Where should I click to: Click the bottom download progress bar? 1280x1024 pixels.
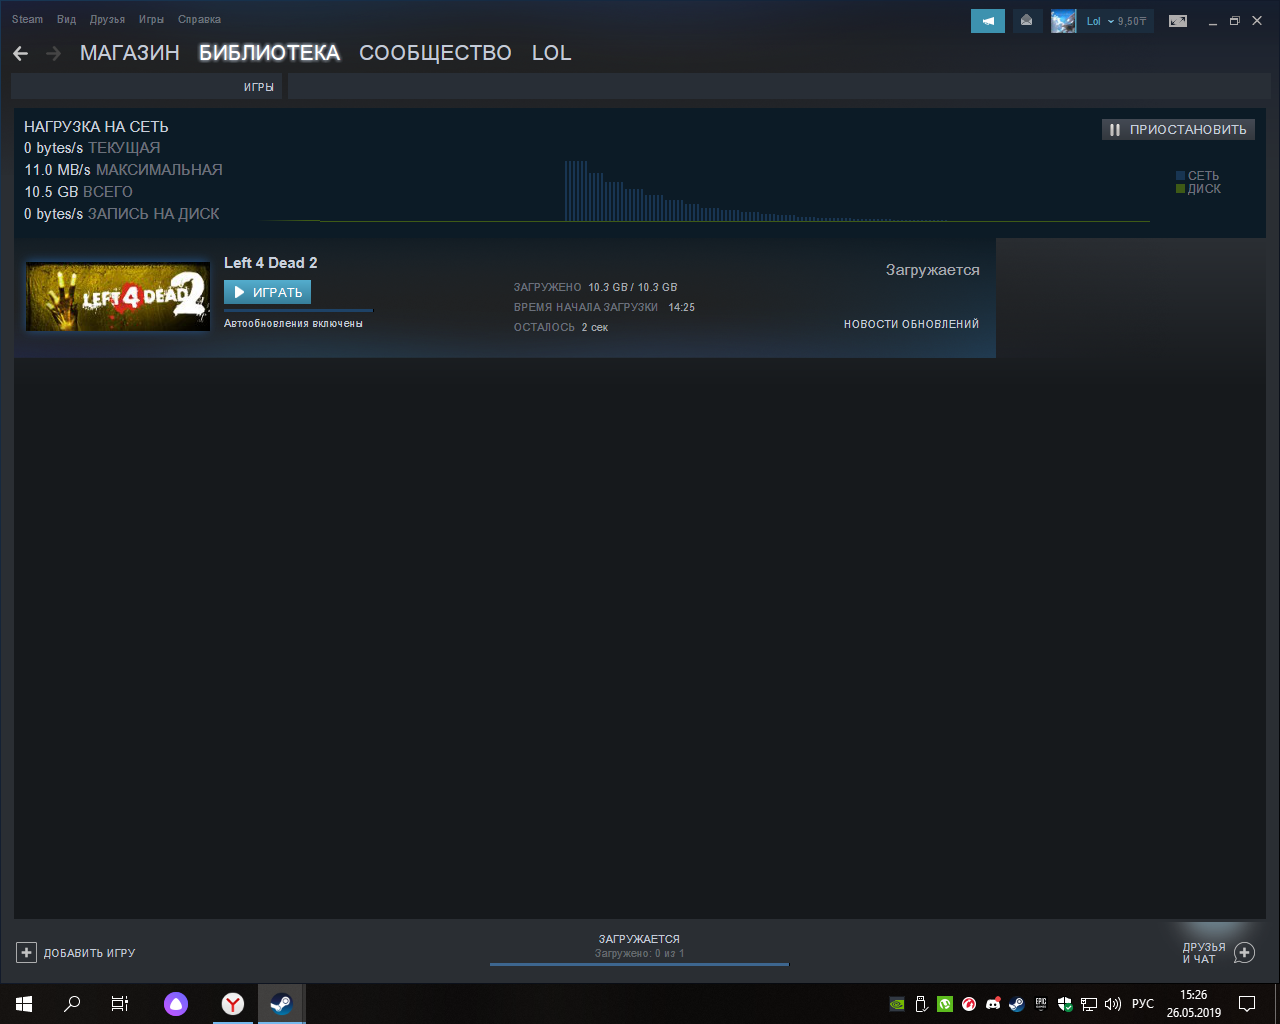click(639, 964)
